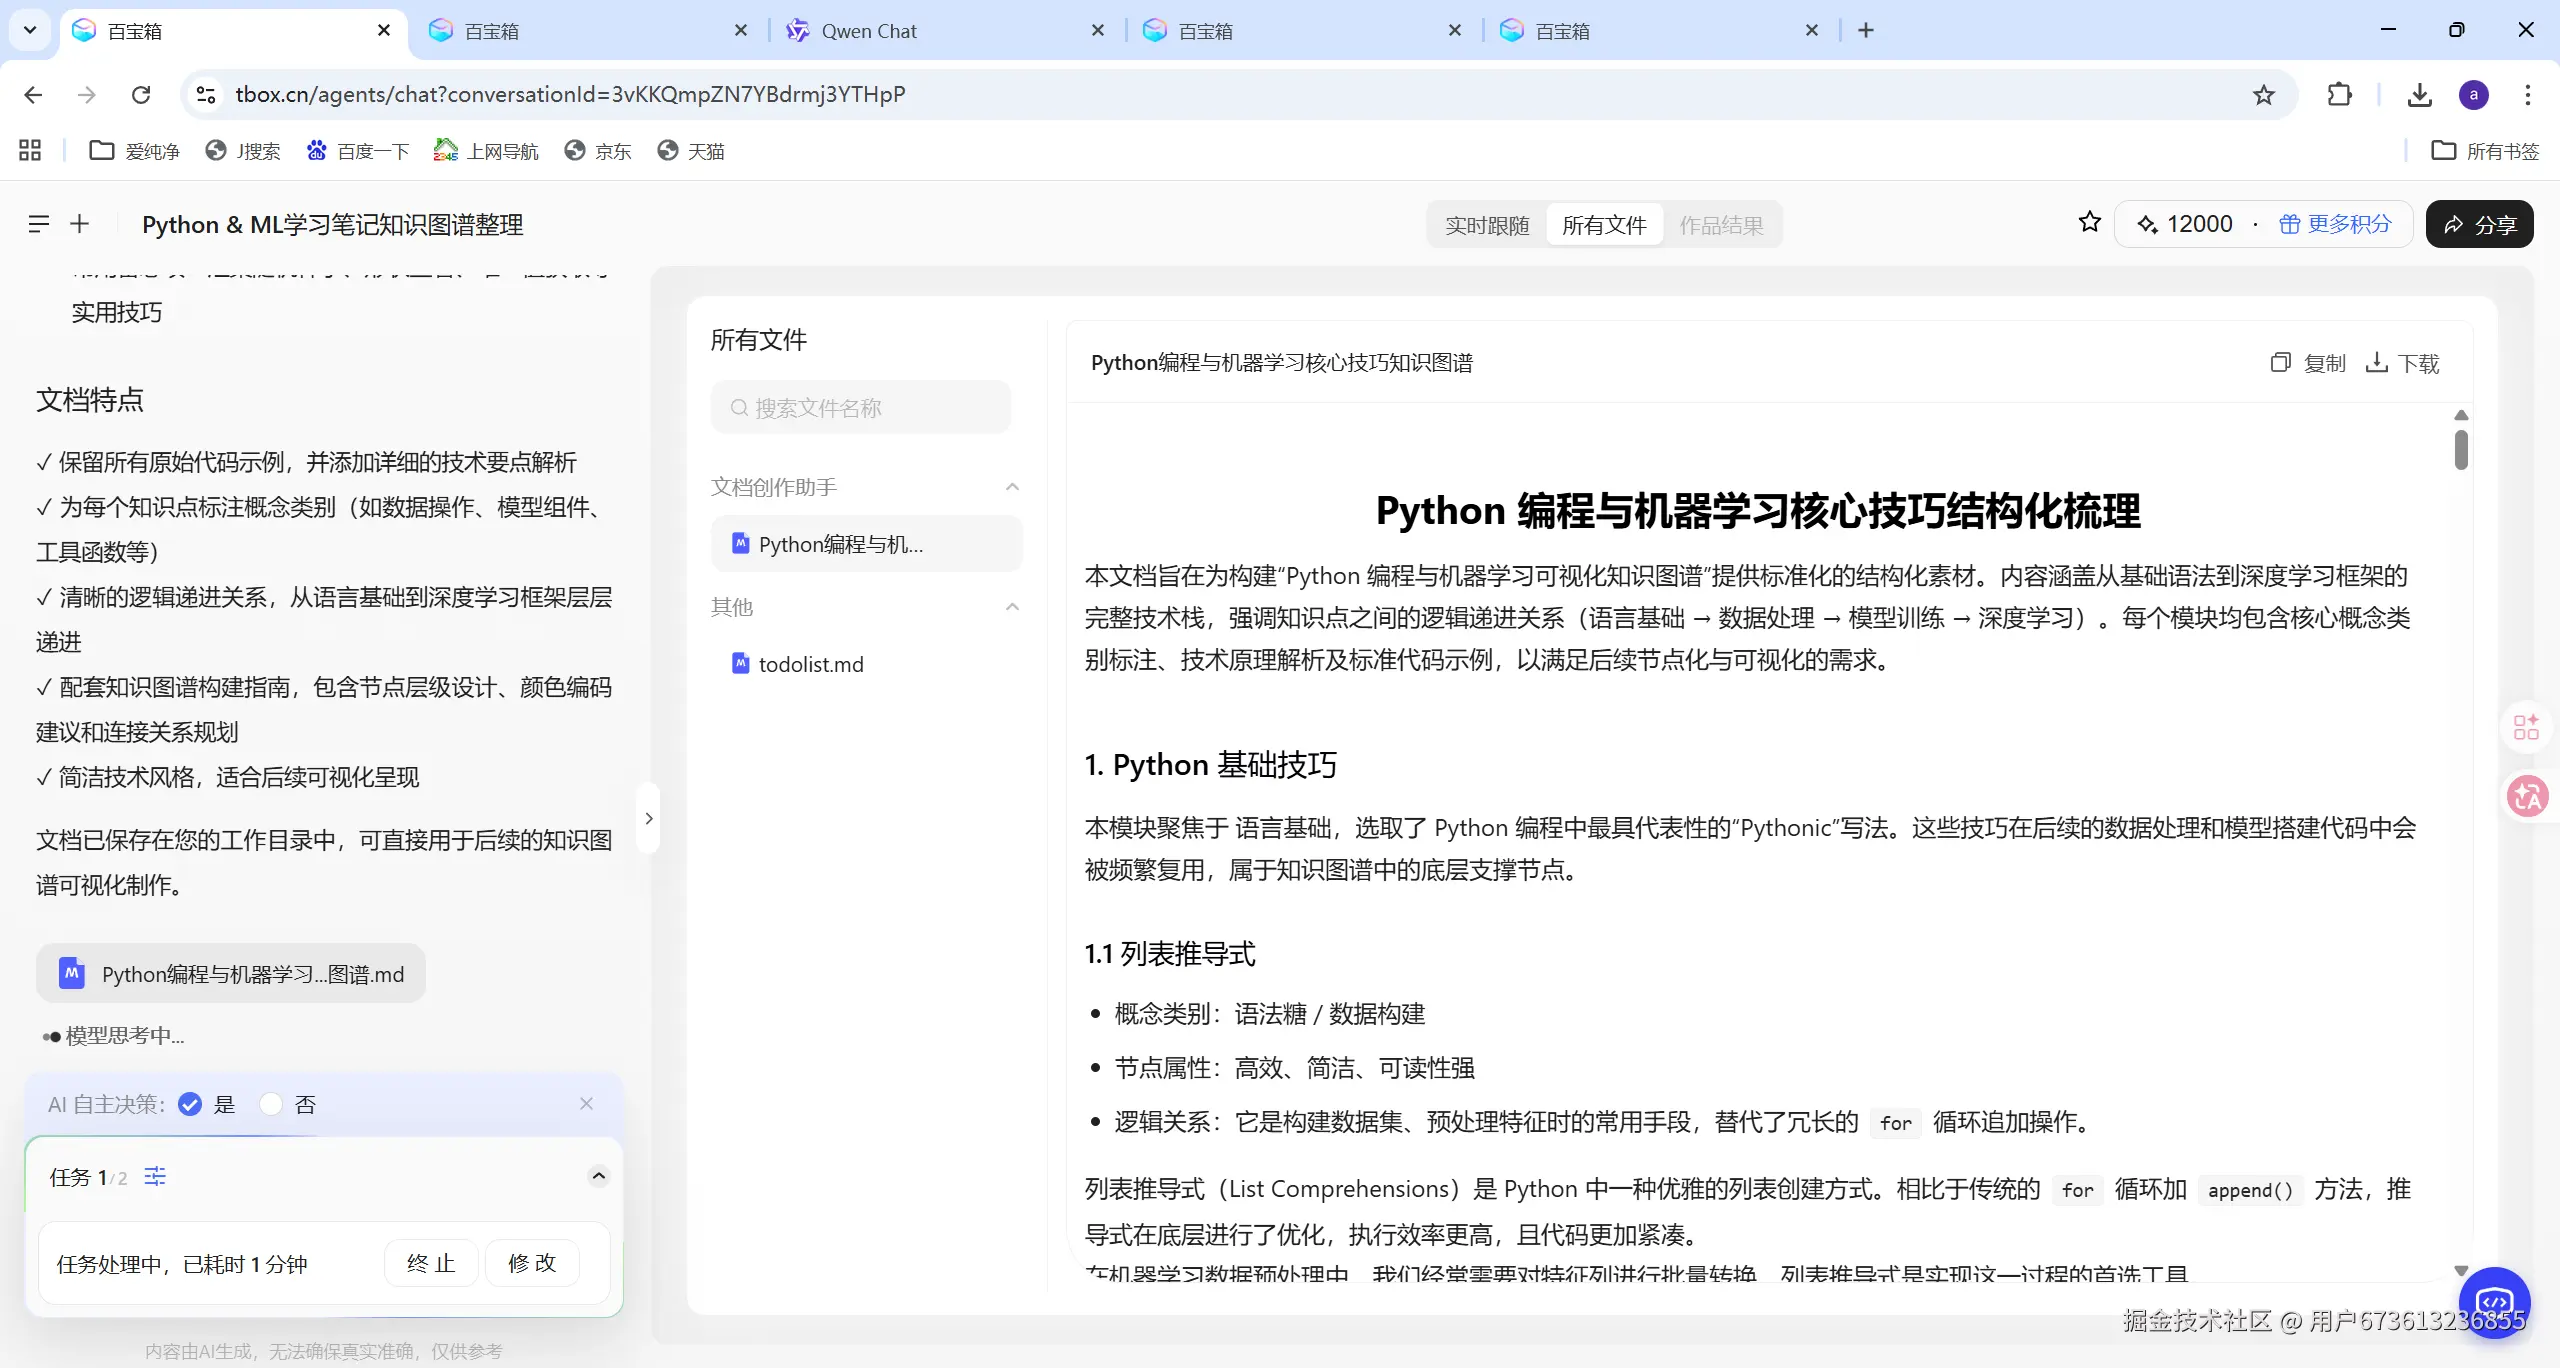Viewport: 2560px width, 1368px height.
Task: Collapse the task progress panel chevron
Action: (598, 1176)
